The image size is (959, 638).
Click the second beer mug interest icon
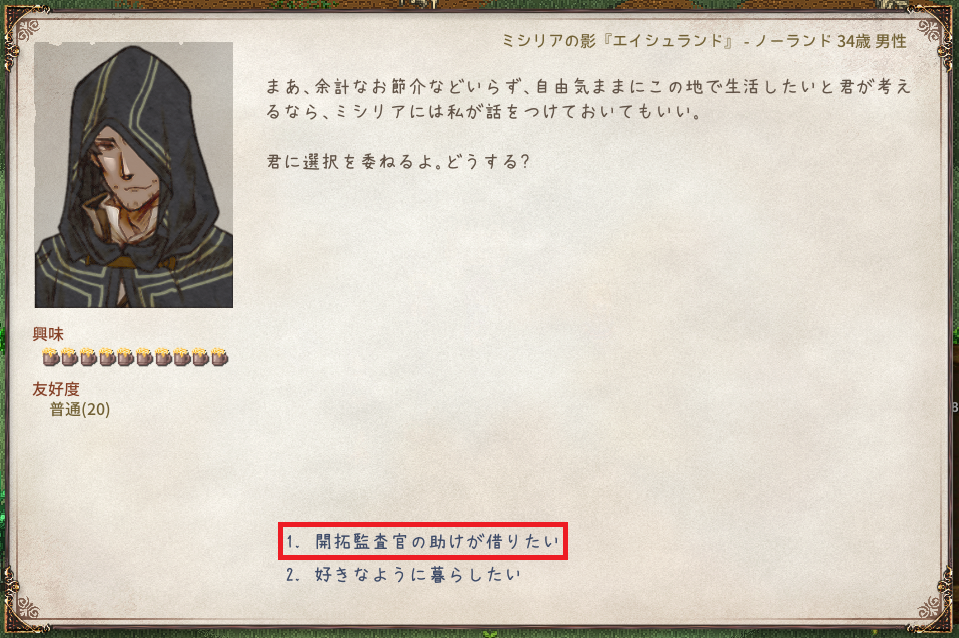point(69,356)
